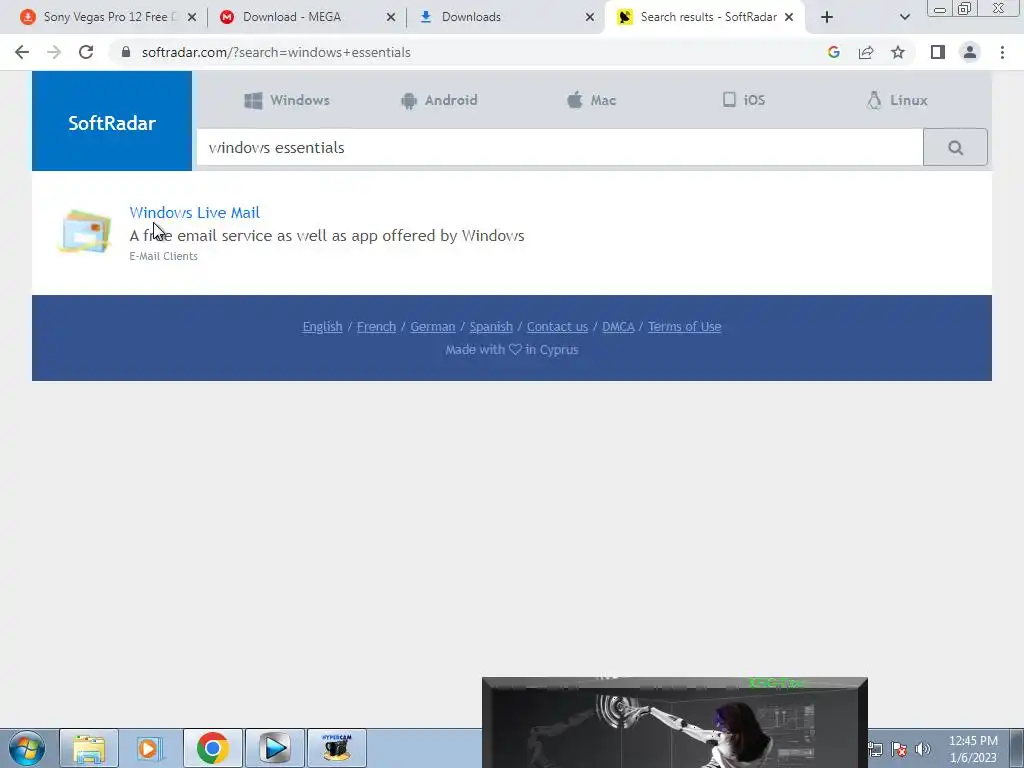Click the windows essentials search field
Viewport: 1024px width, 768px height.
point(560,148)
